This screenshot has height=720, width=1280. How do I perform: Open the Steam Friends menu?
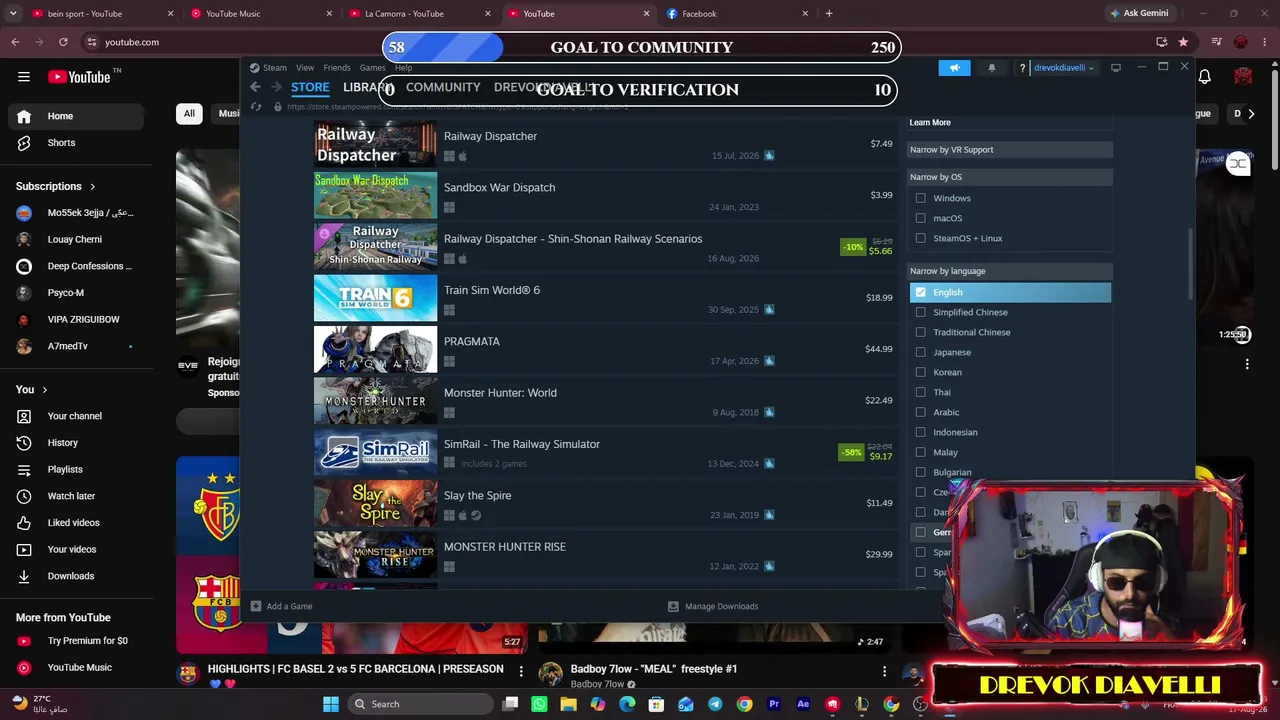(x=337, y=68)
